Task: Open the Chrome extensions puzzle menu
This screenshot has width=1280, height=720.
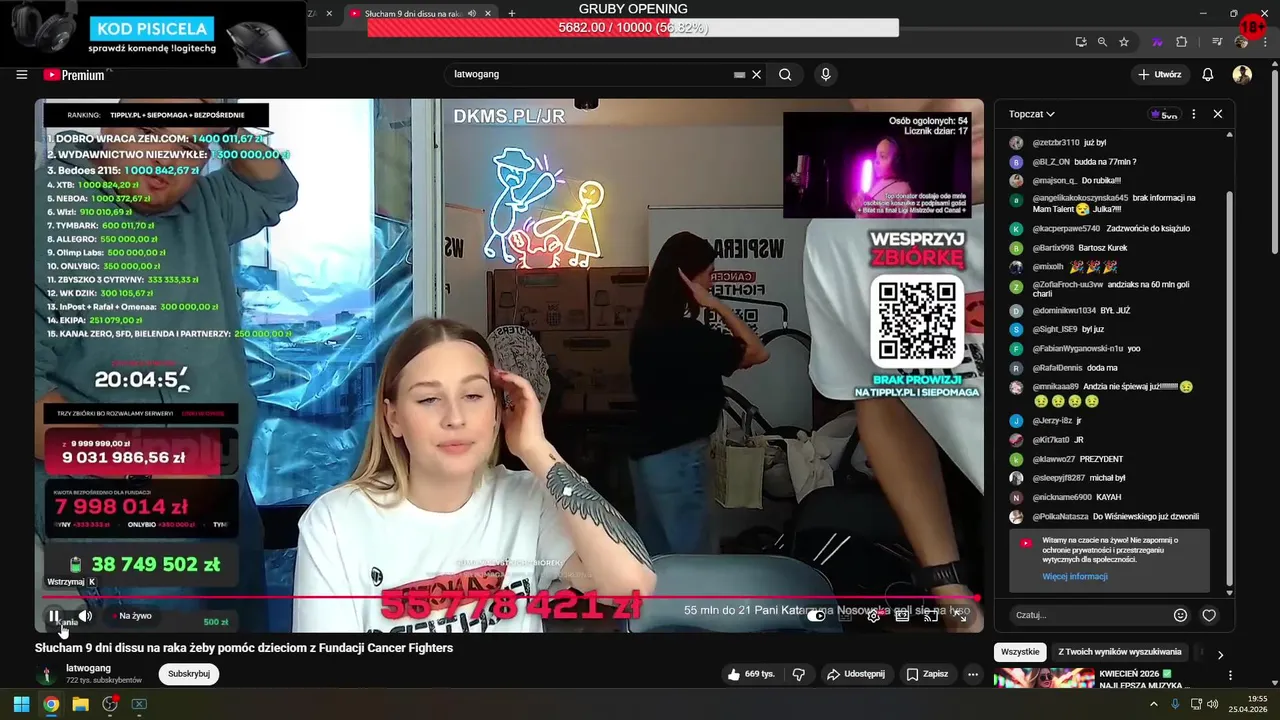Action: coord(1181,42)
